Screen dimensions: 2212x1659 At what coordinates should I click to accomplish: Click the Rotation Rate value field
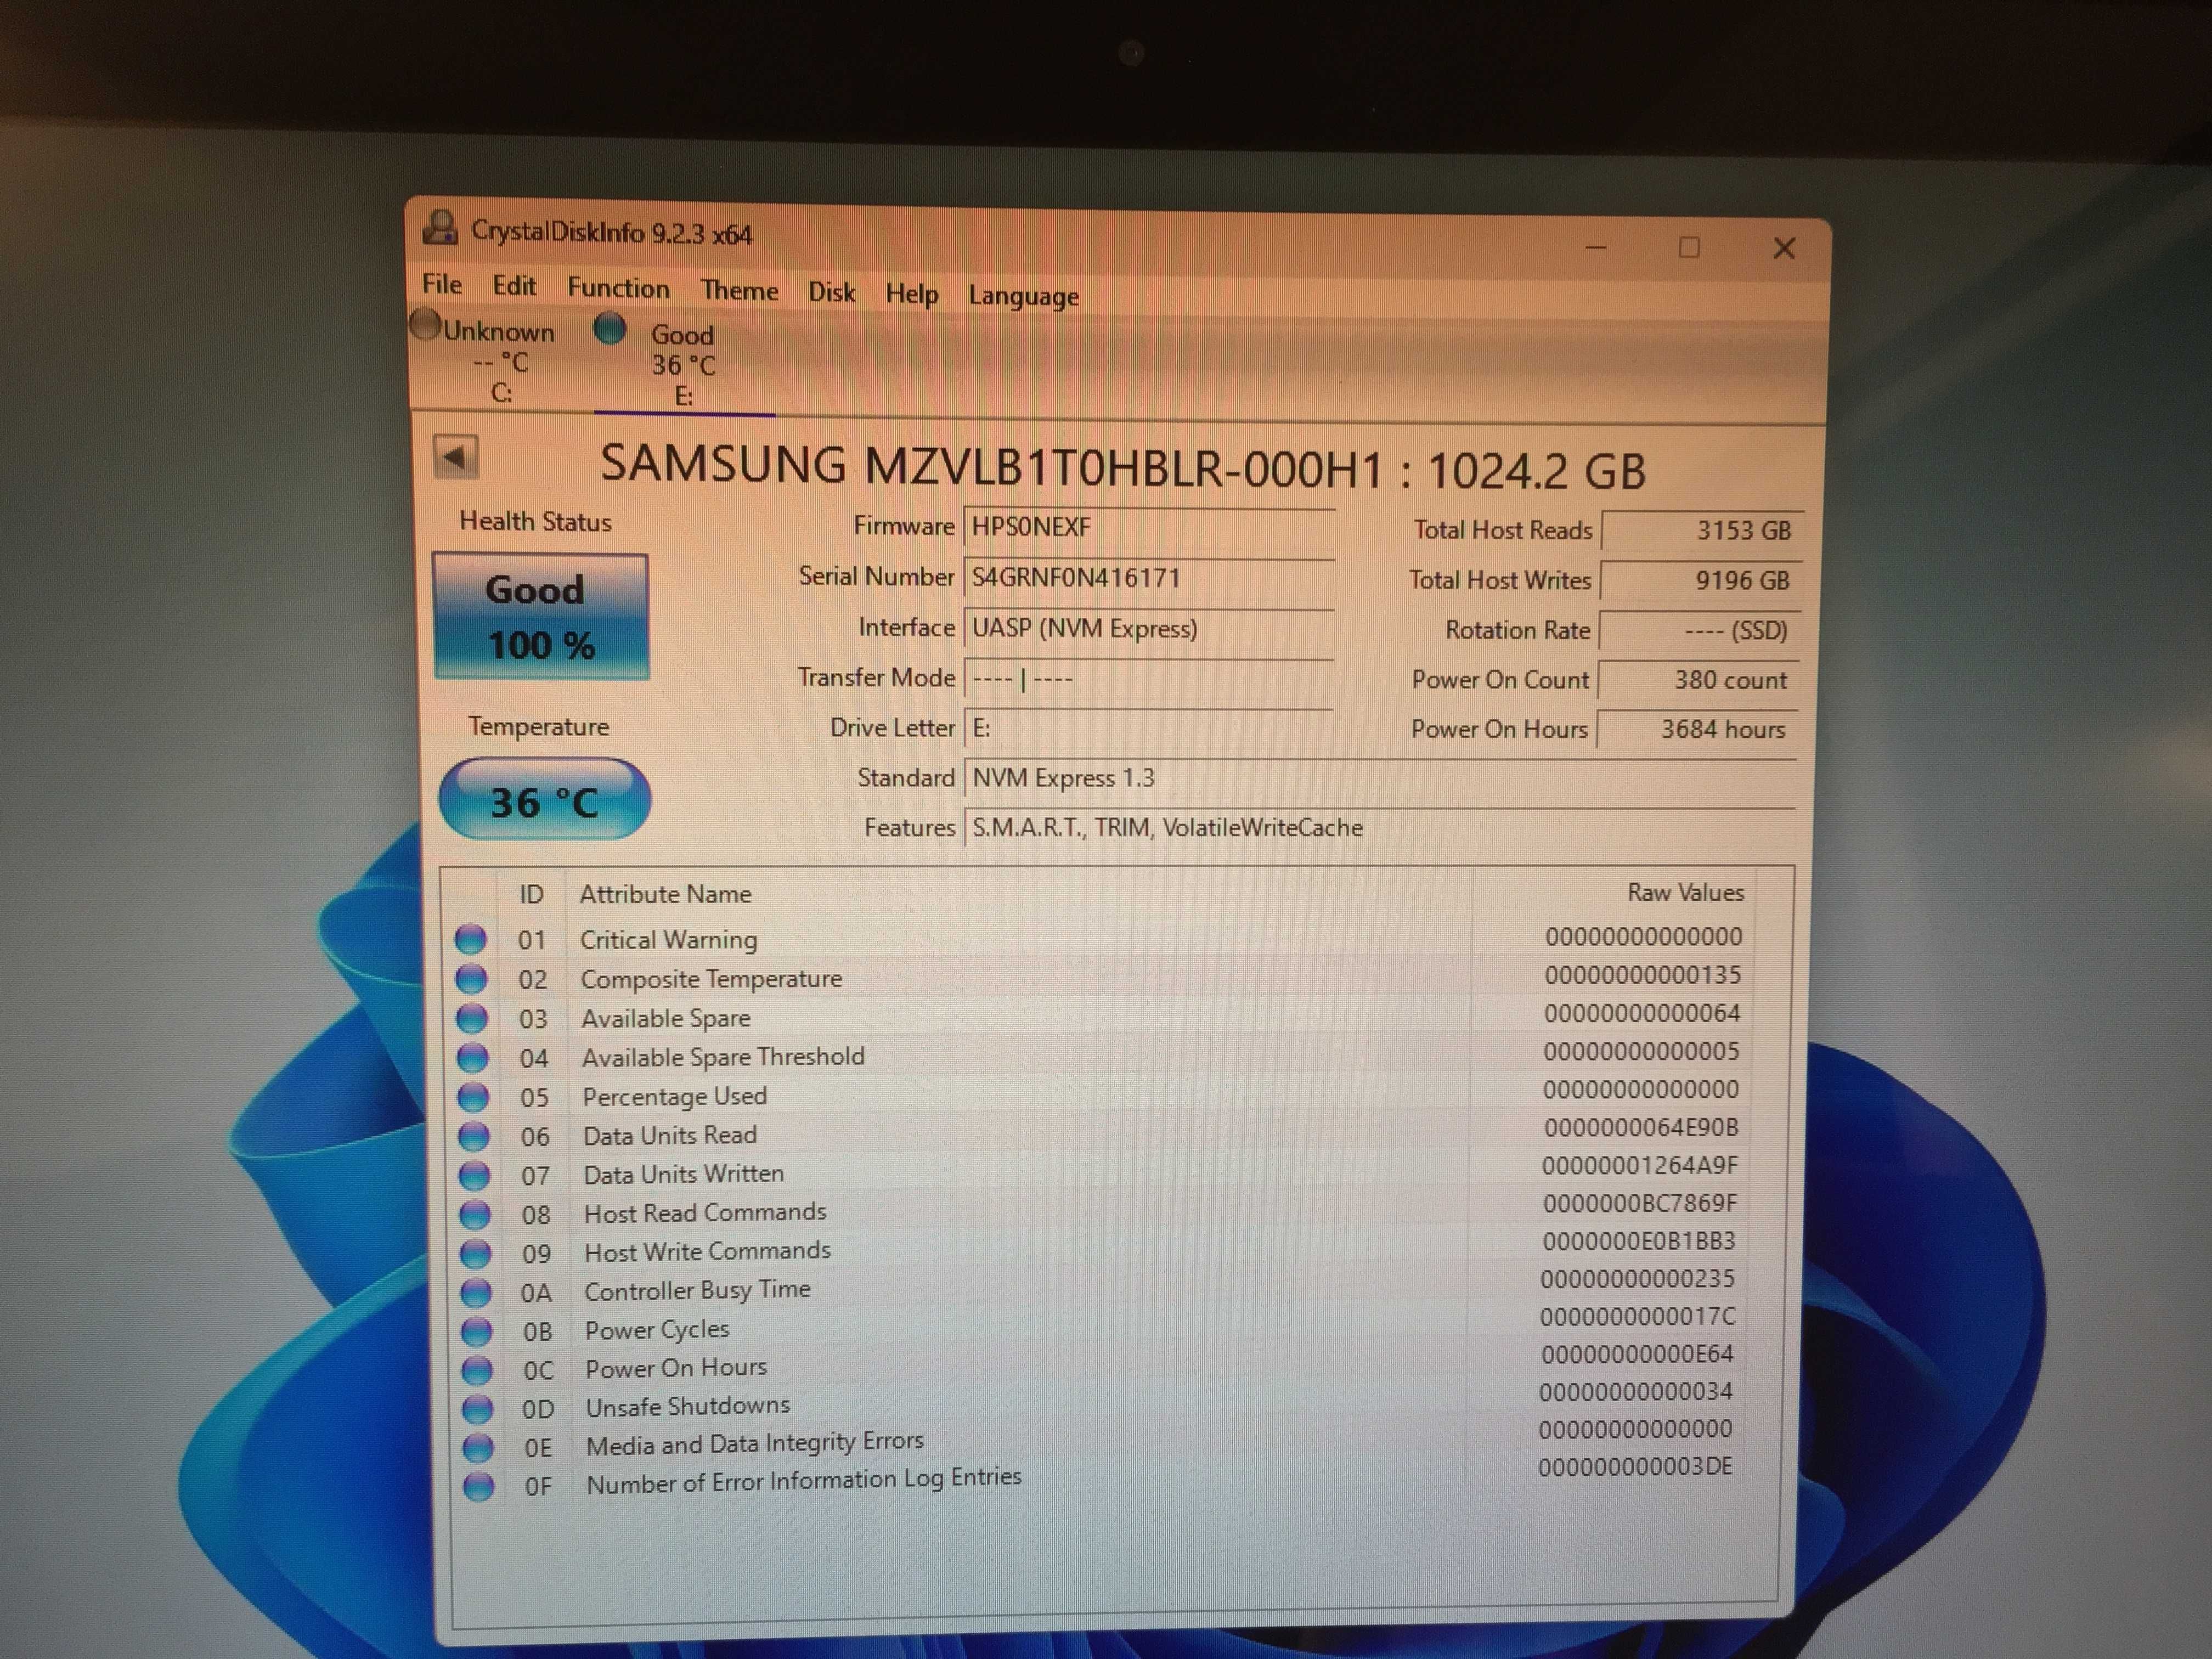coord(1700,630)
